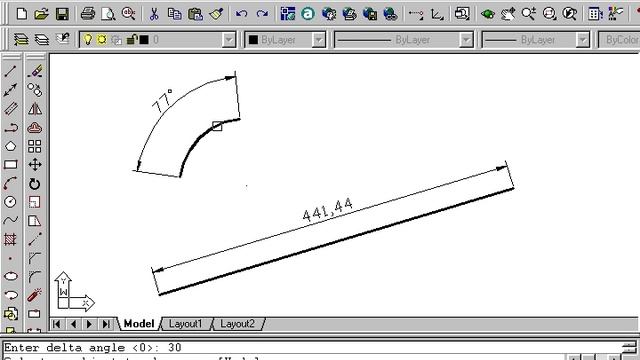Open Named Views dialog icon
The image size is (640, 360).
point(462,14)
